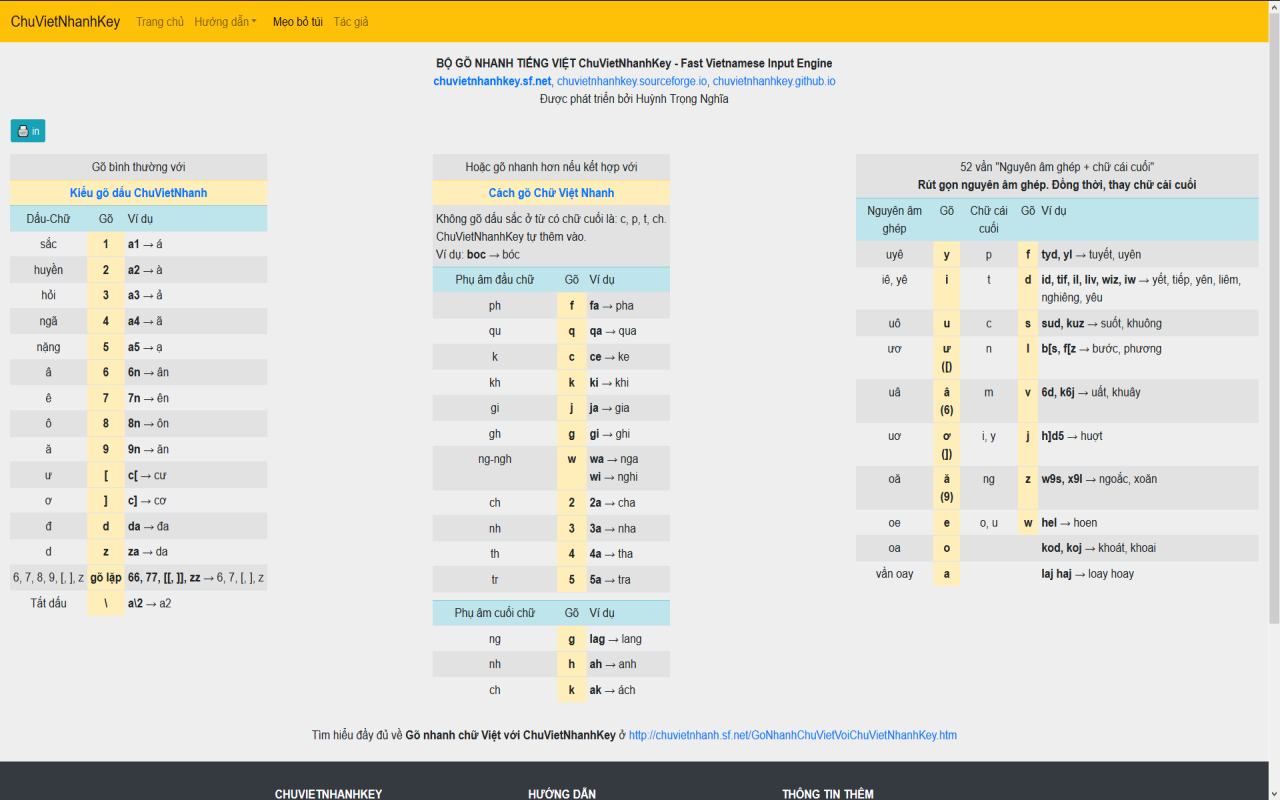Open the GoNhanhChuVietVoiChuVietNhanhKey.htm link
This screenshot has height=800, width=1280.
point(793,735)
